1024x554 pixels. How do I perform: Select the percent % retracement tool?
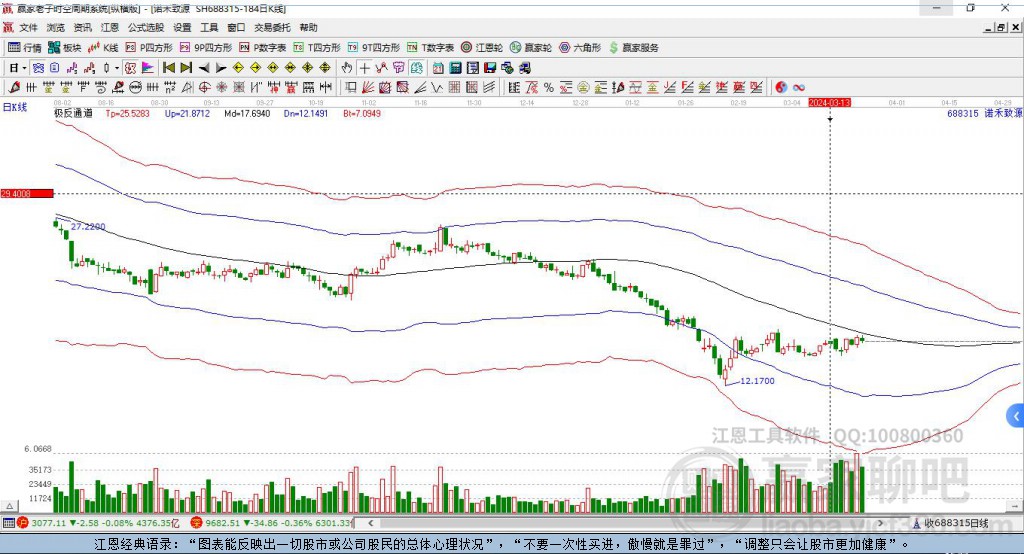pos(549,88)
